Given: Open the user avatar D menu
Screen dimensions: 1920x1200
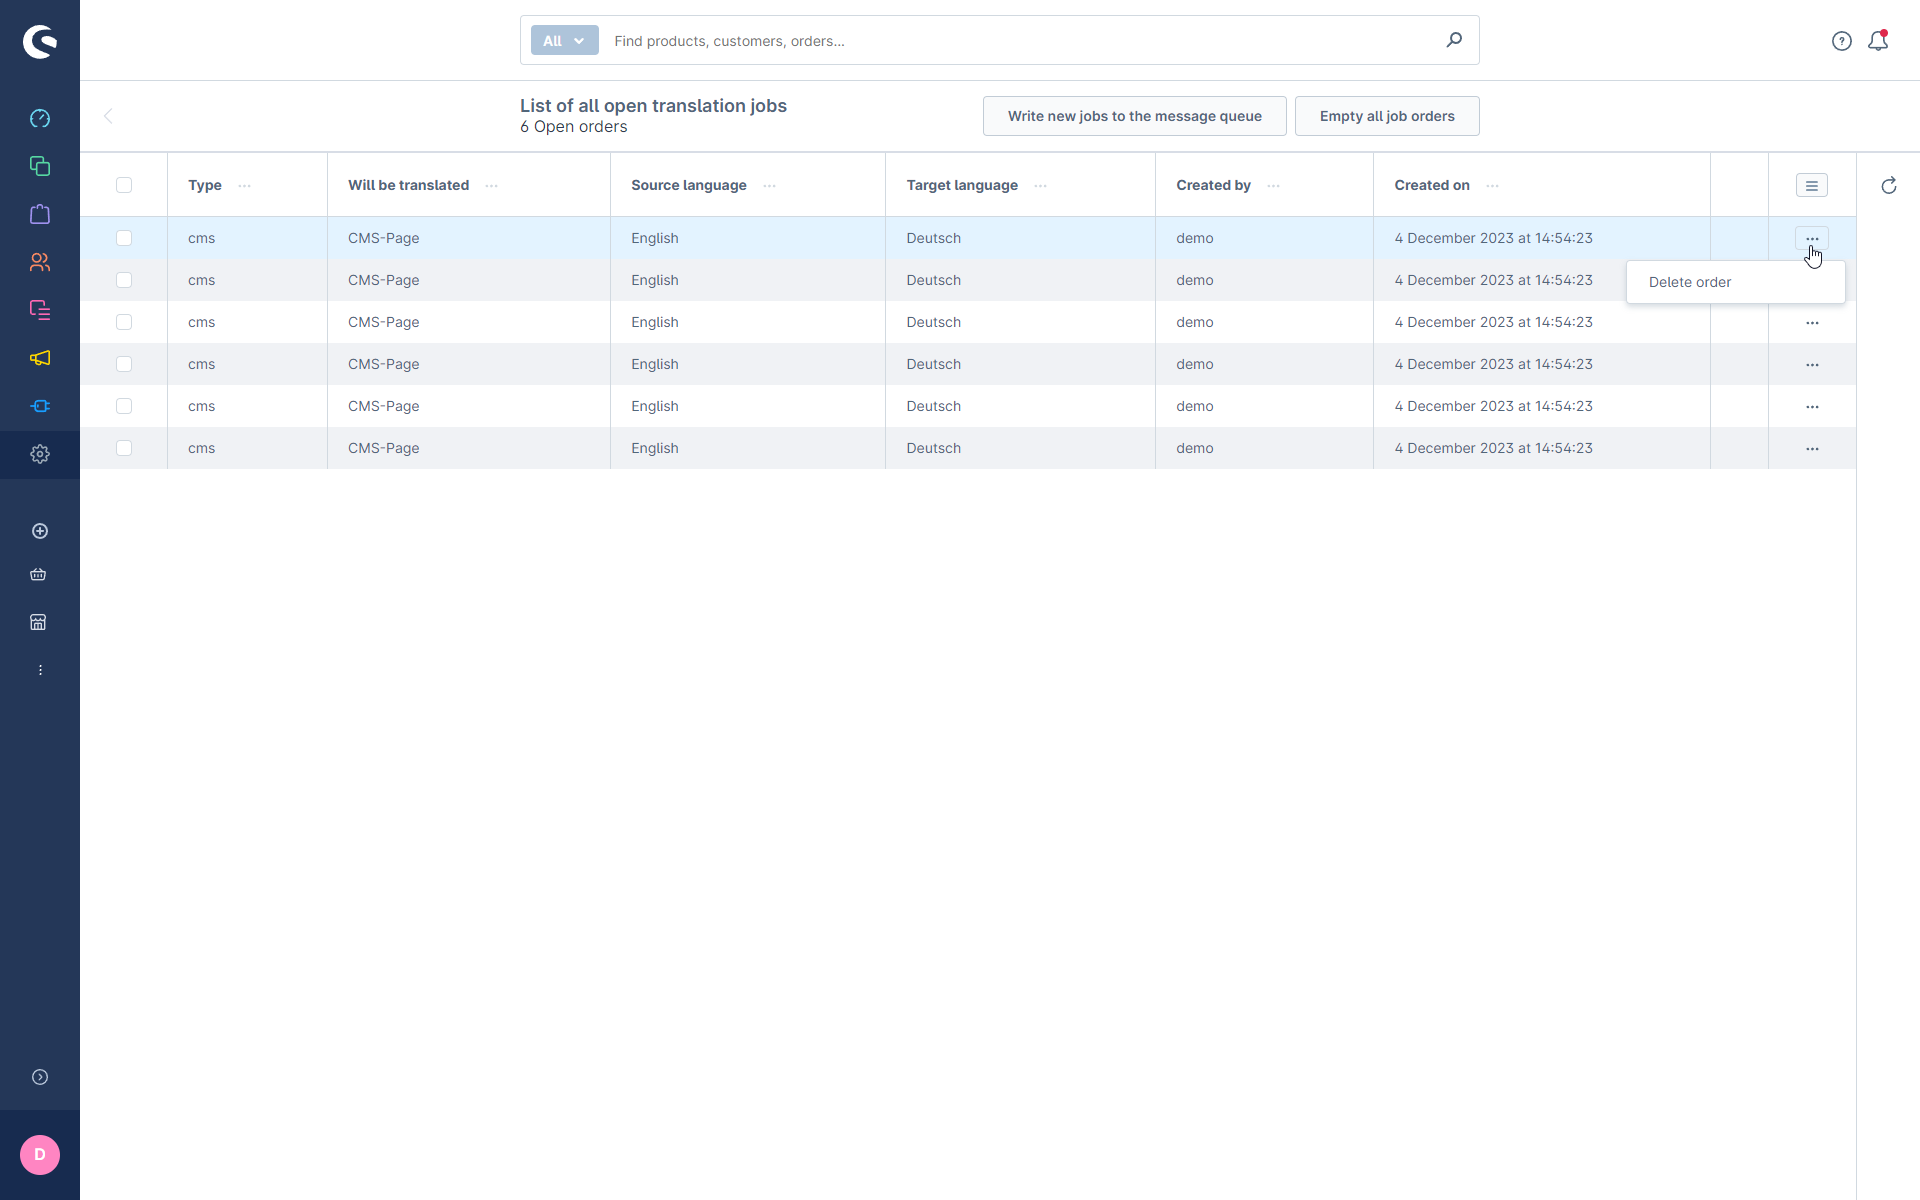Looking at the screenshot, I should pyautogui.click(x=40, y=1155).
